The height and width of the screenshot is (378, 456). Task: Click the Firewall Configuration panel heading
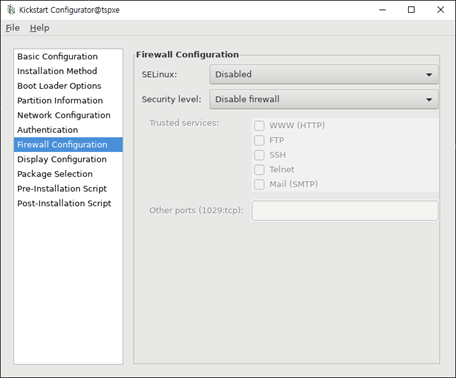pyautogui.click(x=187, y=54)
